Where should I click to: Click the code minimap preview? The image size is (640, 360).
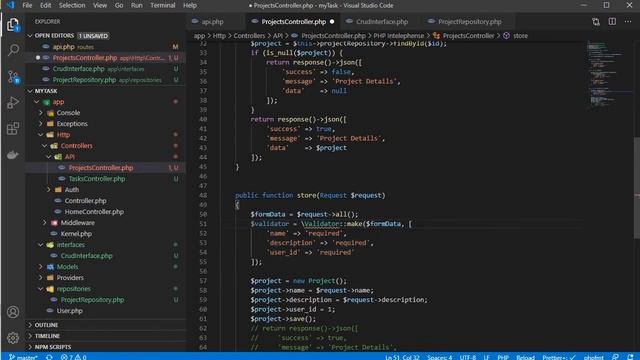(609, 74)
